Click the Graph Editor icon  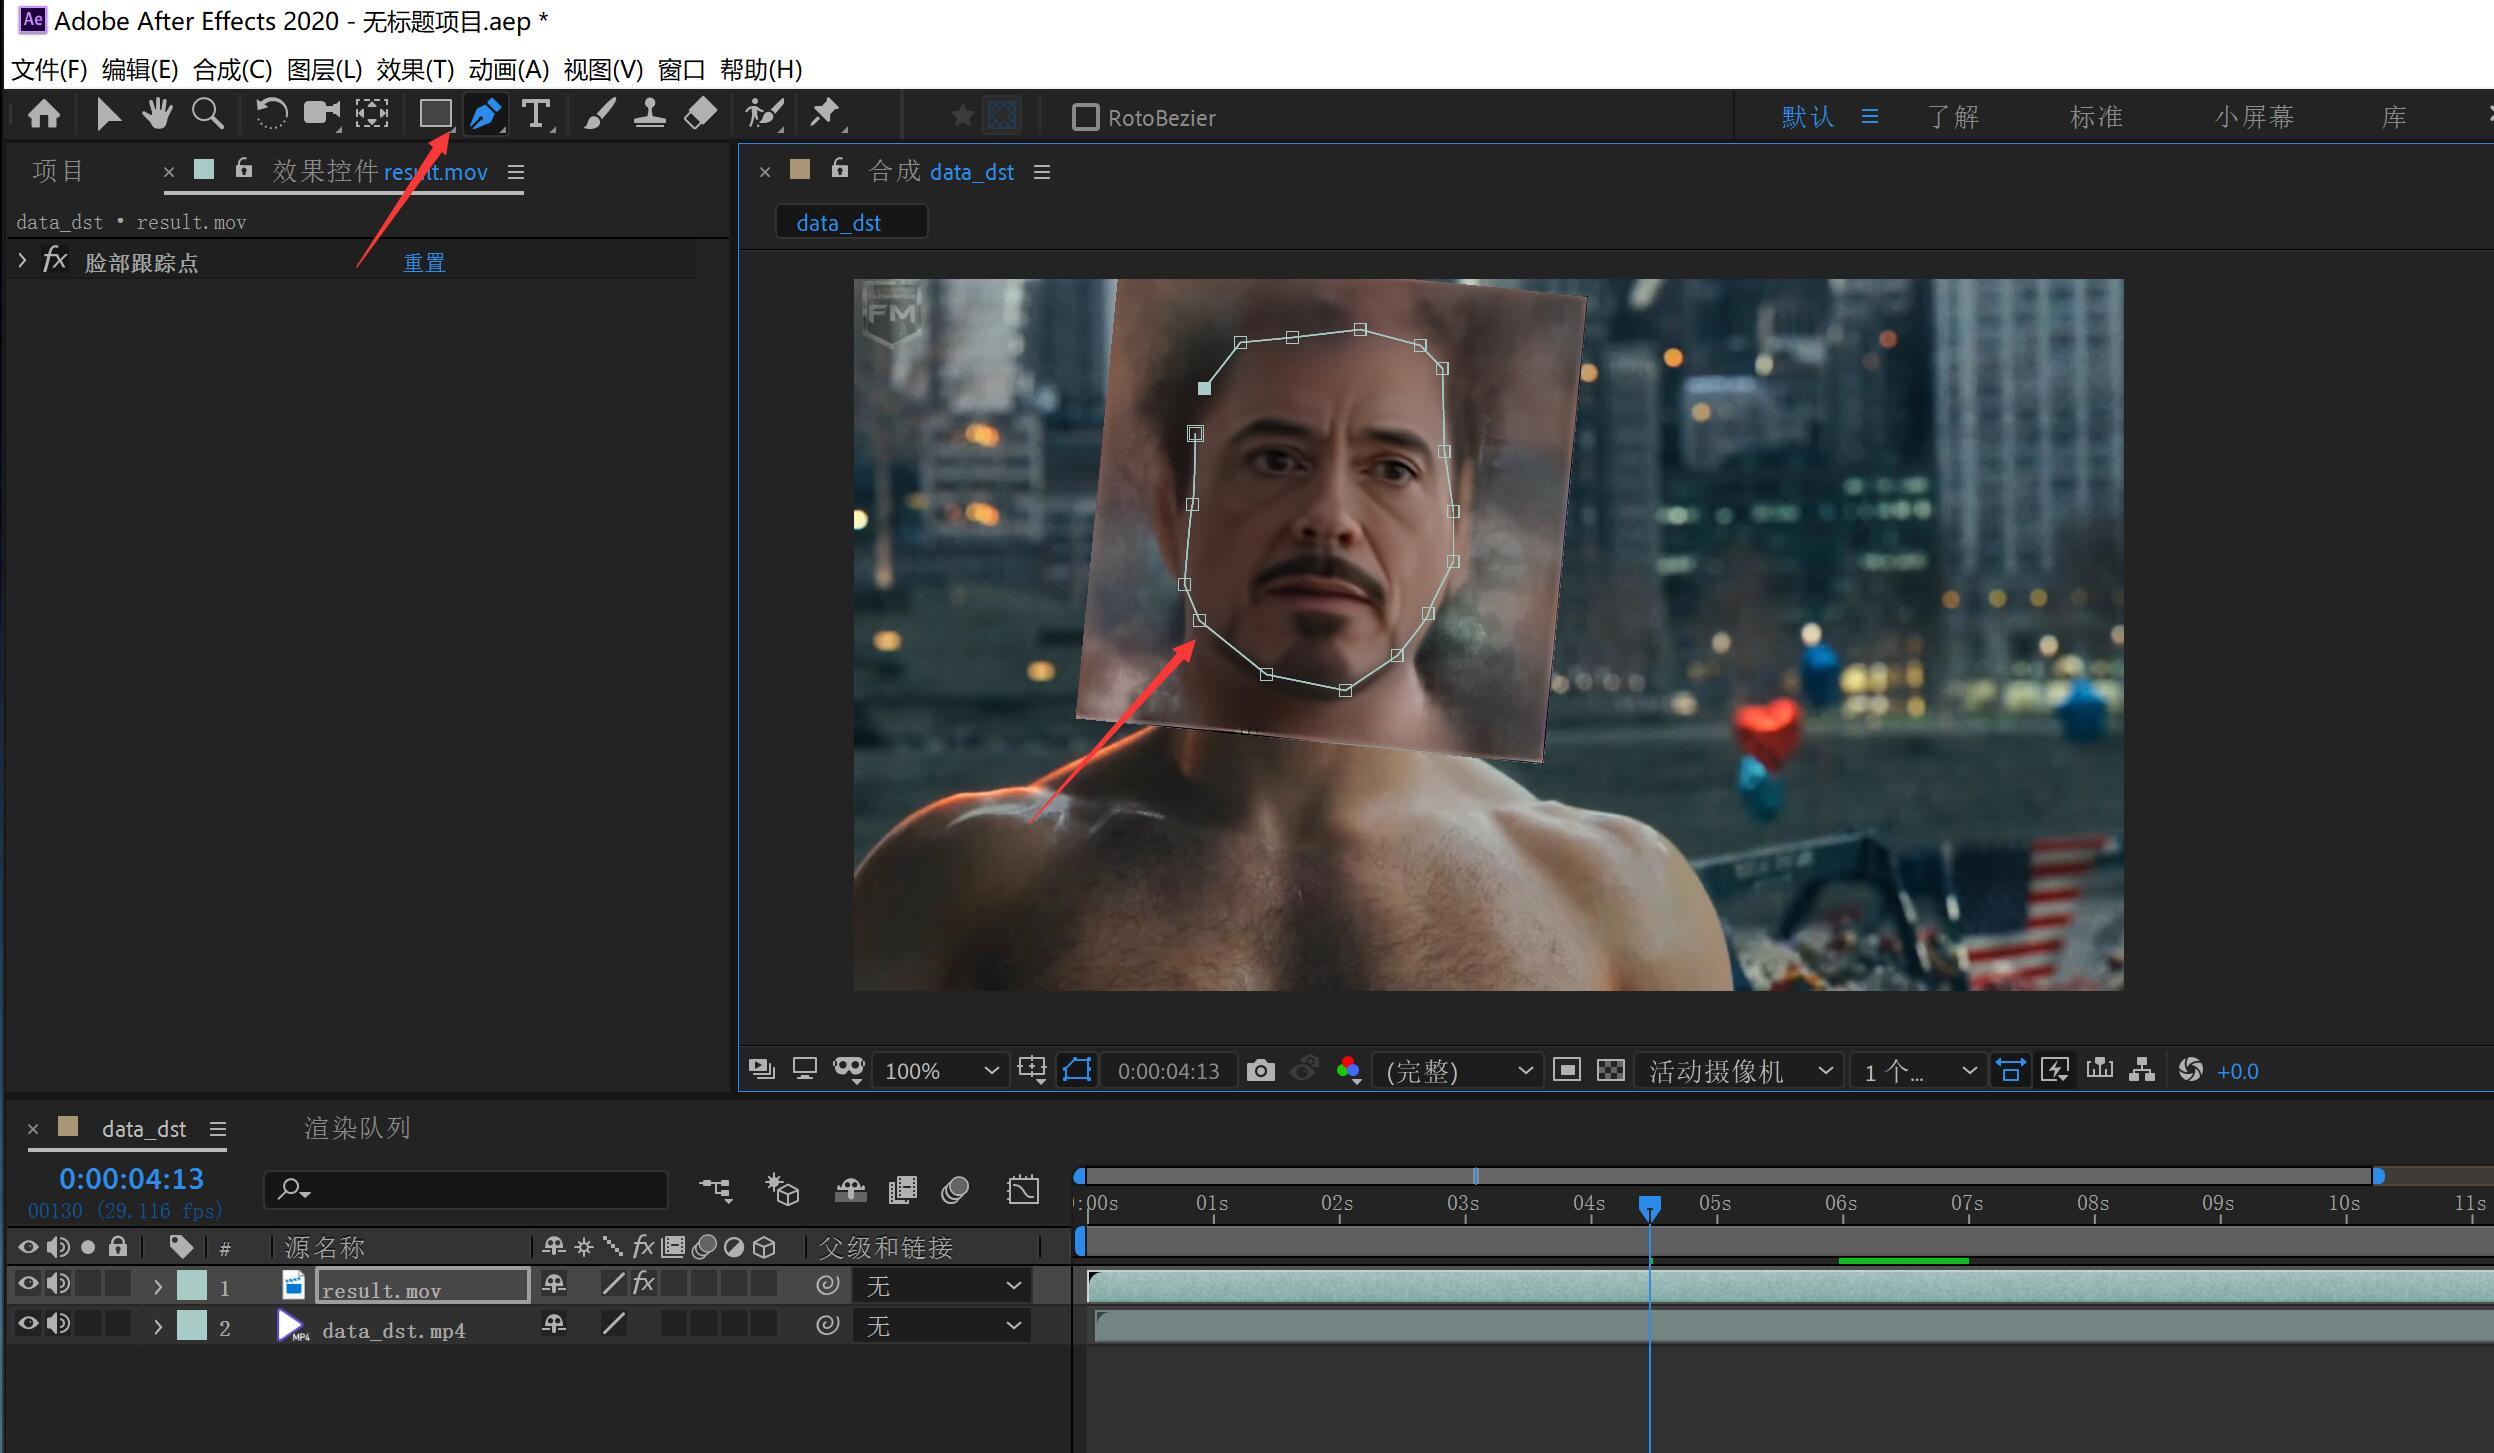[1023, 1190]
